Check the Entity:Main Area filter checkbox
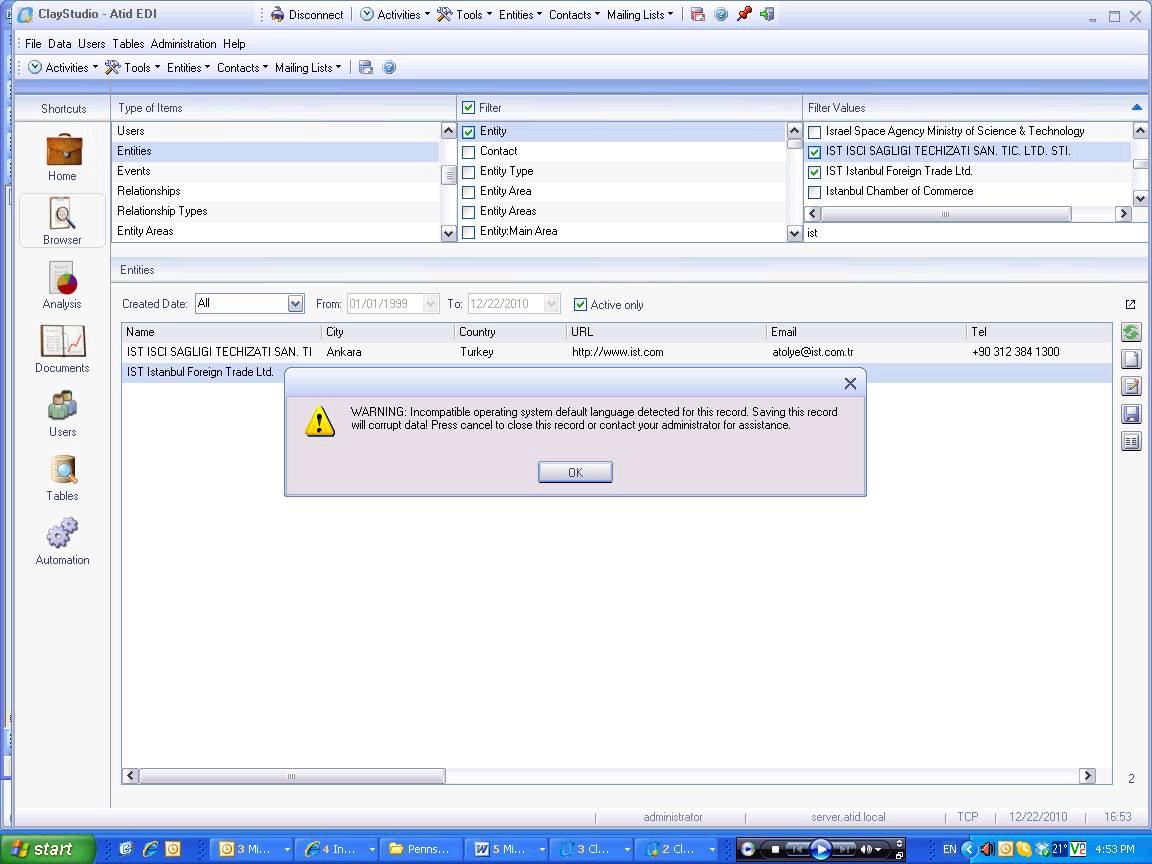This screenshot has width=1152, height=864. point(468,231)
